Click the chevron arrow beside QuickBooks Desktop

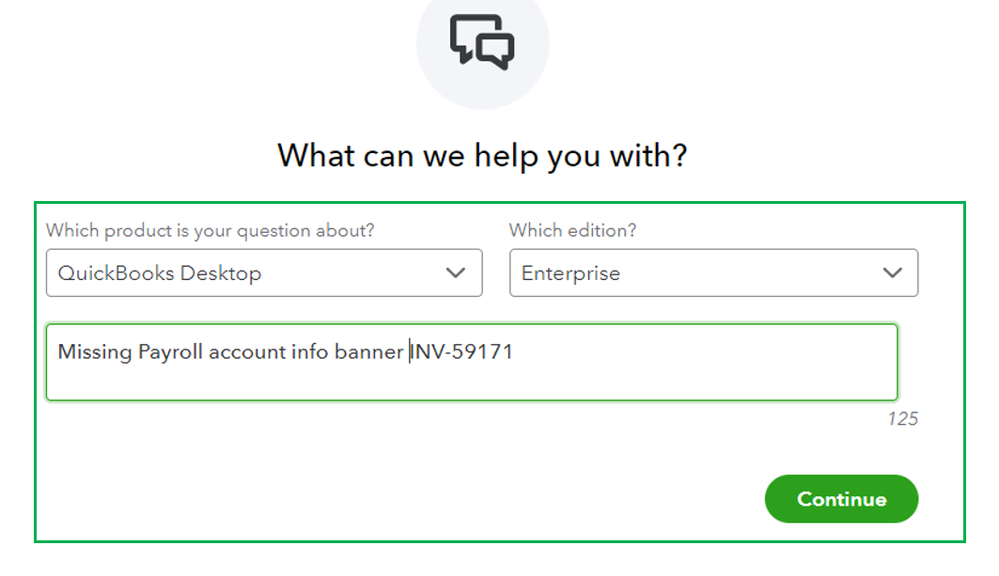[x=456, y=273]
